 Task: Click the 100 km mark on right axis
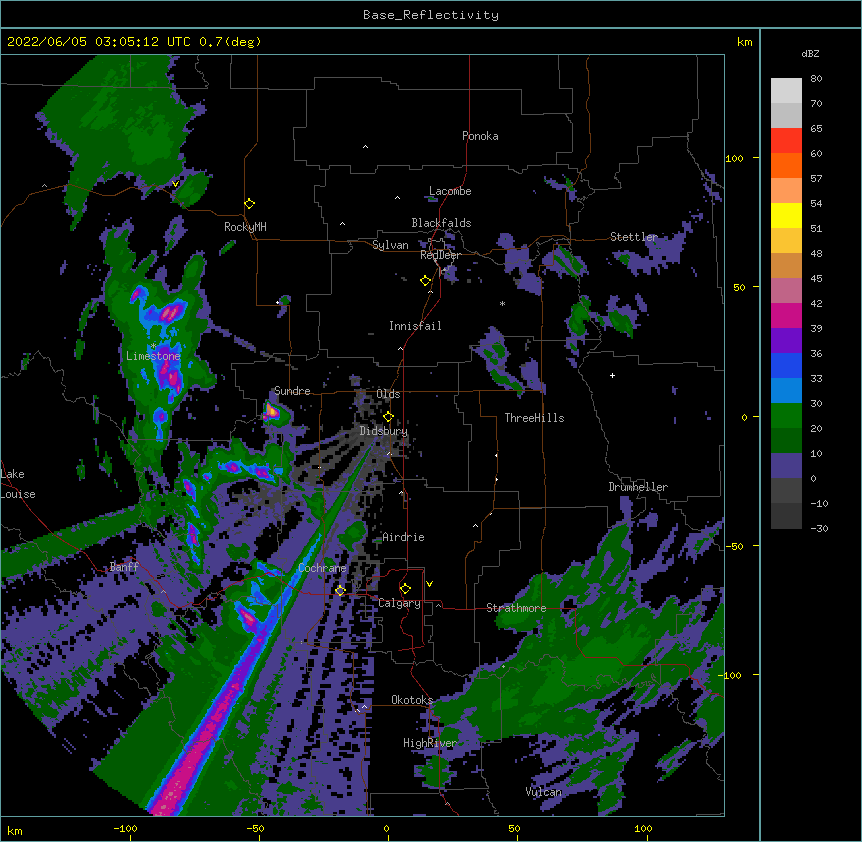tap(734, 158)
